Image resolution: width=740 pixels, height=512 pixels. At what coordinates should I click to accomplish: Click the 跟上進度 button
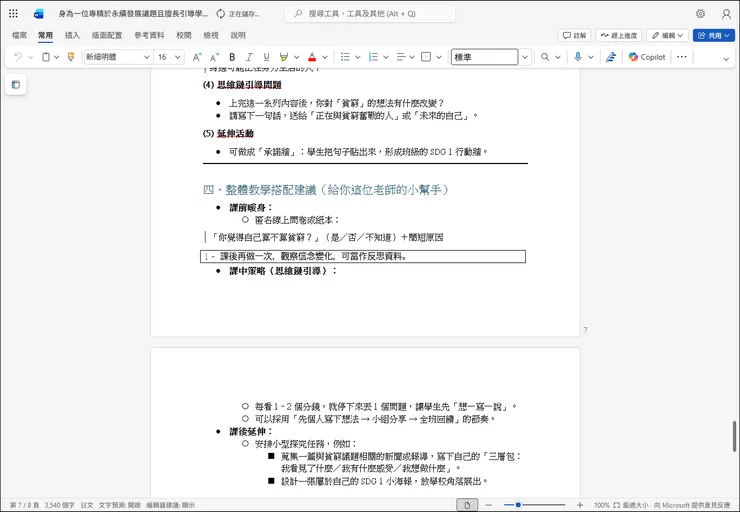point(619,35)
